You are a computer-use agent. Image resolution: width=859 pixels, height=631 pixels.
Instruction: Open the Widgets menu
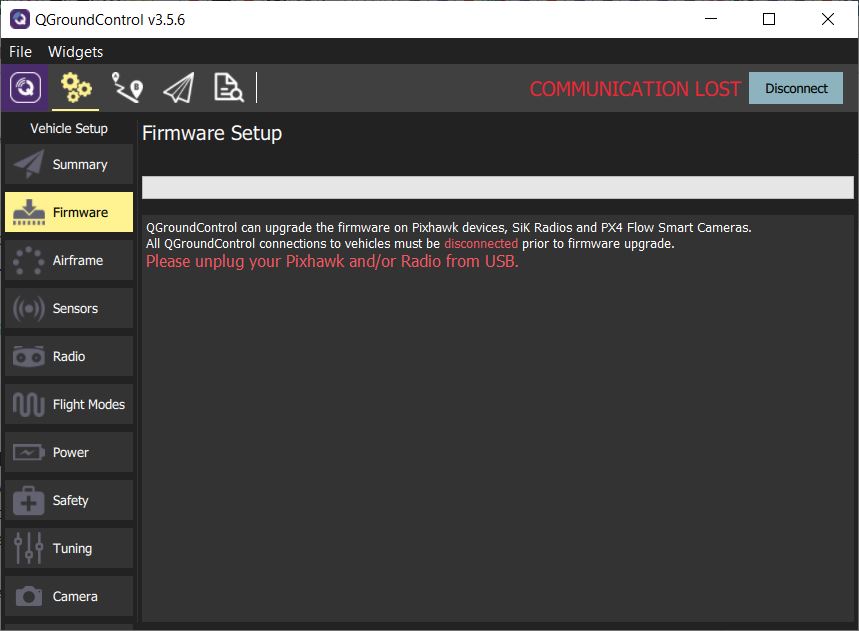click(x=76, y=51)
